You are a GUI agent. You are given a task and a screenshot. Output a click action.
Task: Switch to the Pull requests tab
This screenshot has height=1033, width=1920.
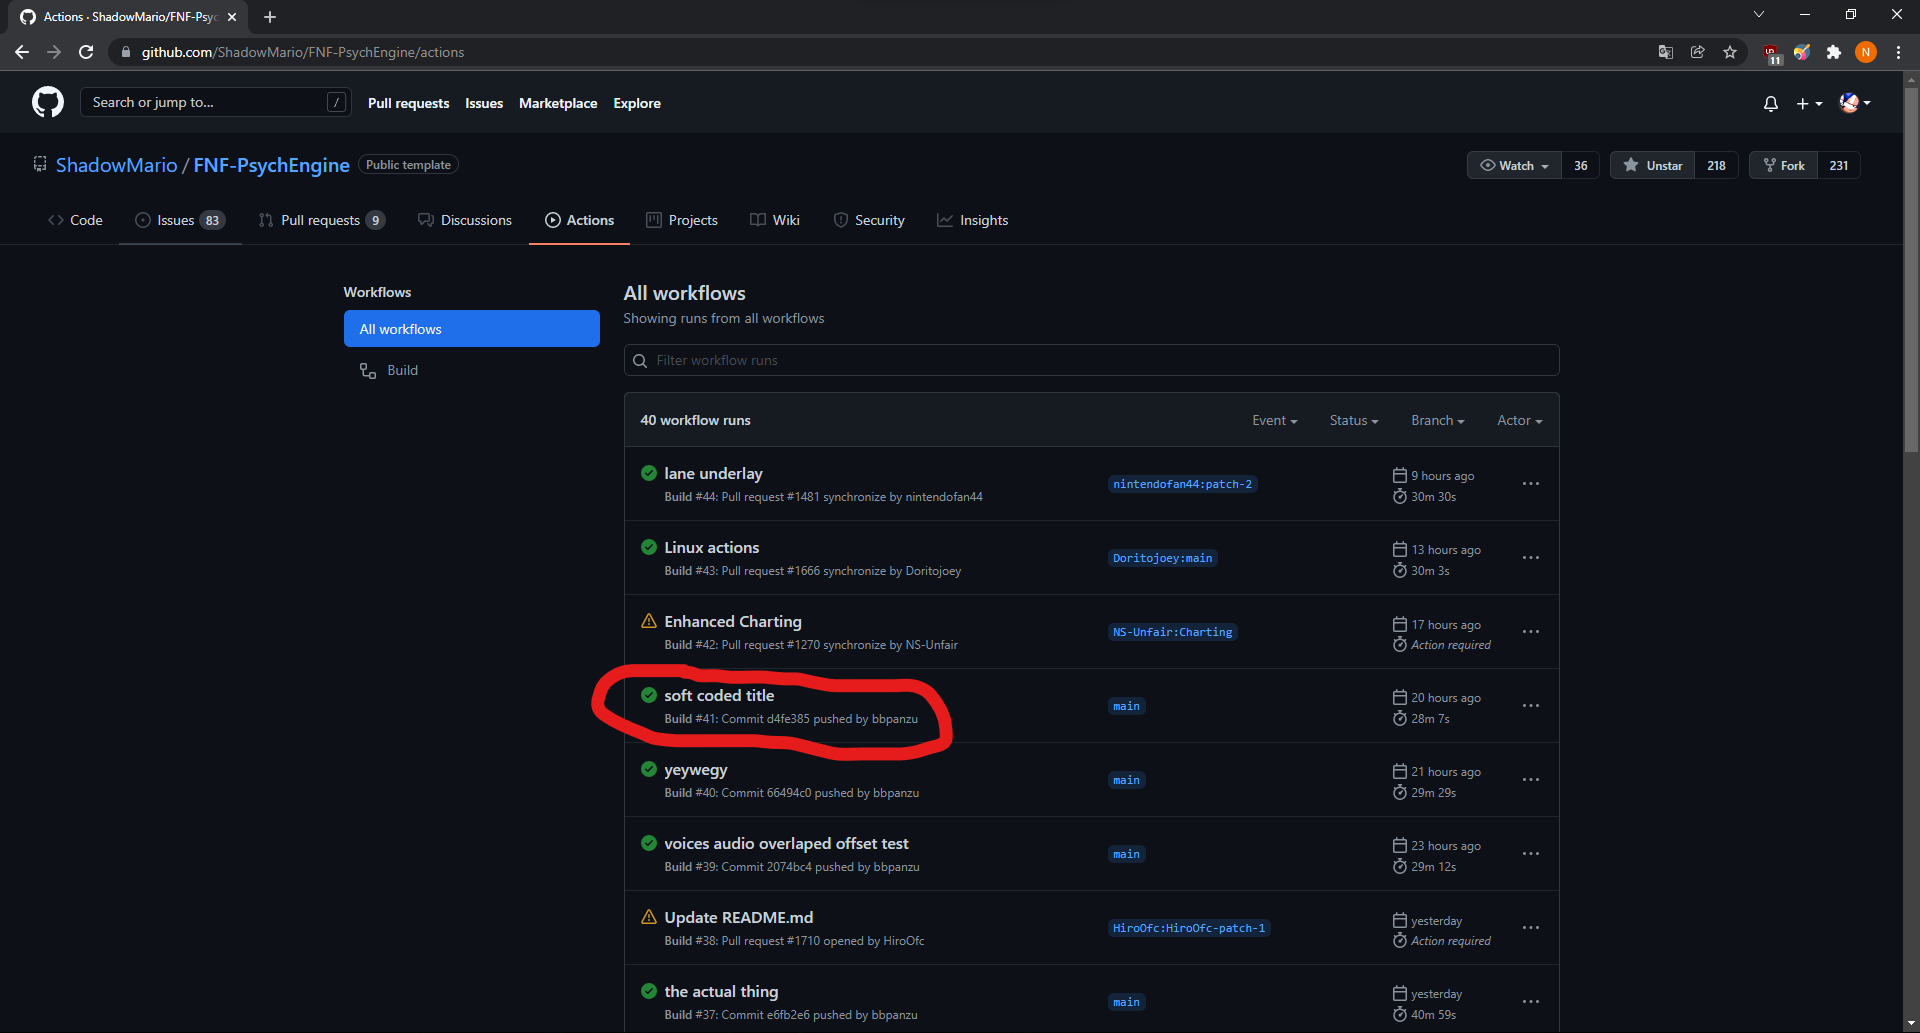(x=320, y=220)
